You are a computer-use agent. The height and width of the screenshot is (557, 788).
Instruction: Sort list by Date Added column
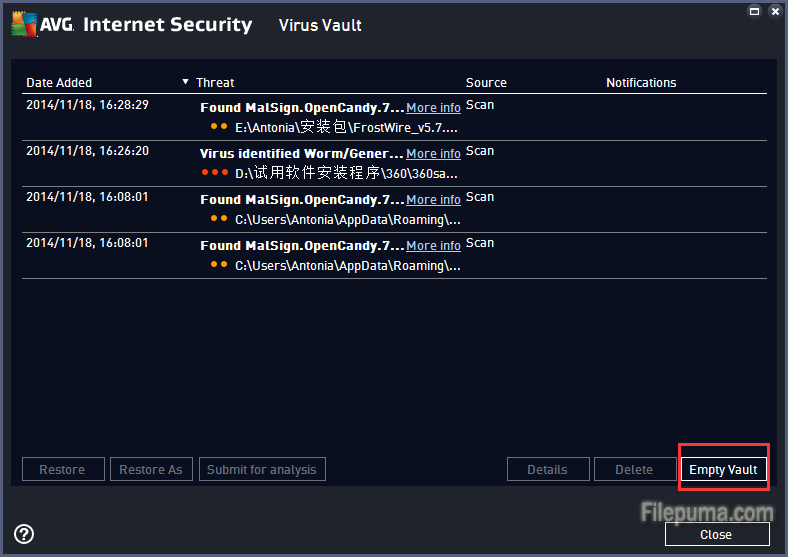59,83
